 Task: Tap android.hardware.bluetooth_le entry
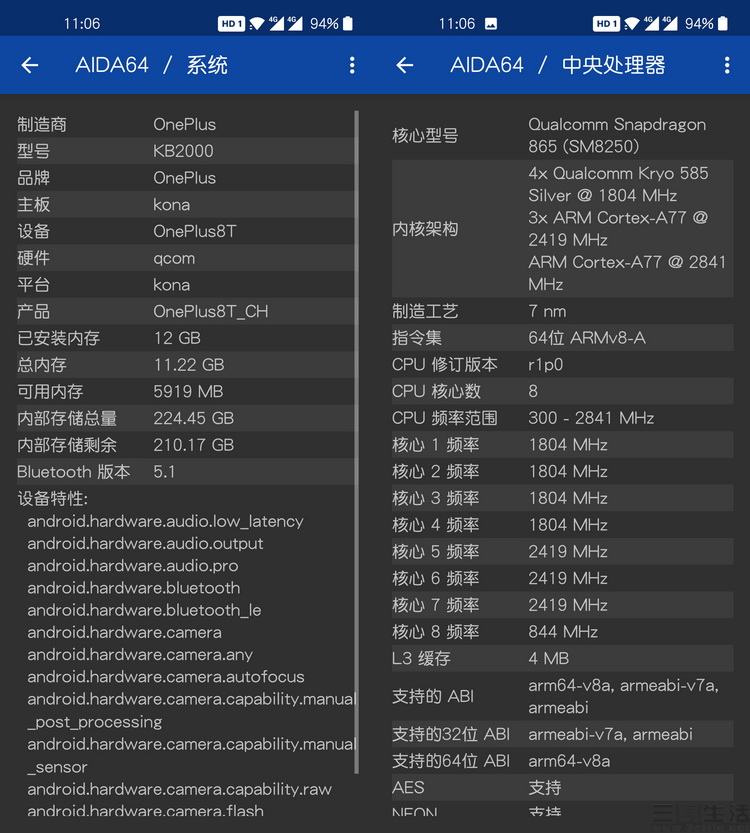(144, 610)
